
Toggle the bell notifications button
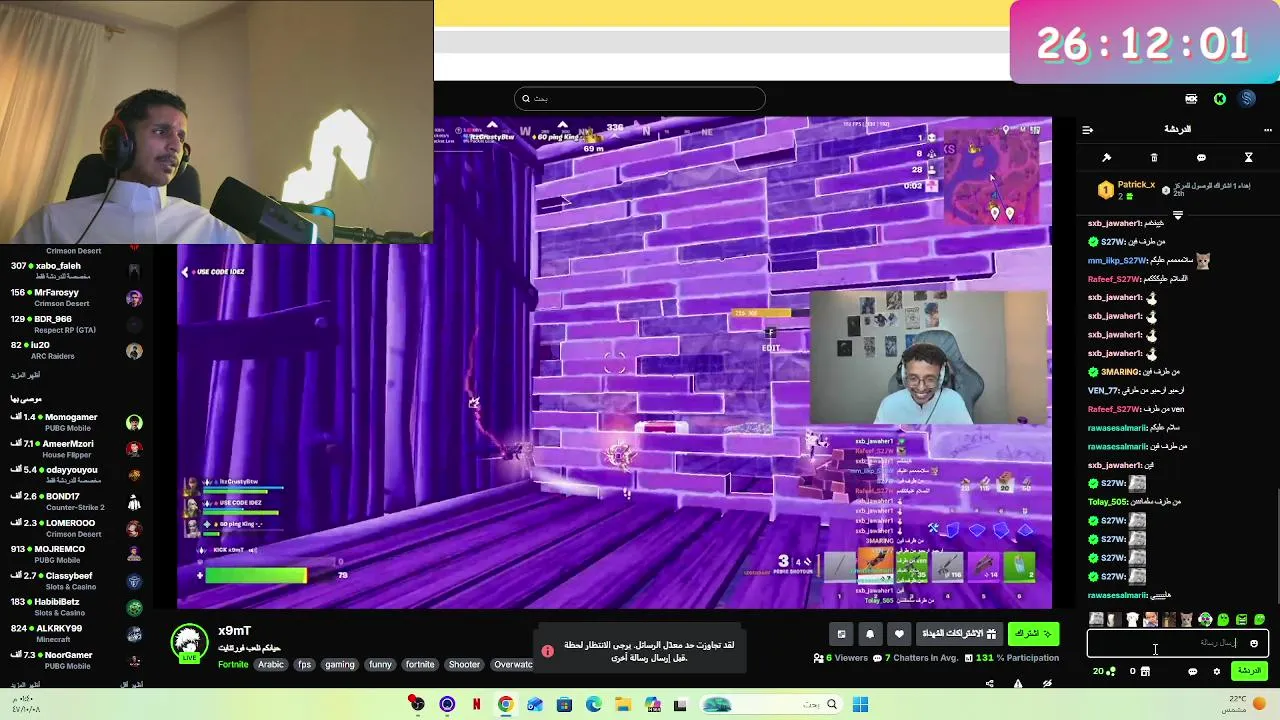870,634
